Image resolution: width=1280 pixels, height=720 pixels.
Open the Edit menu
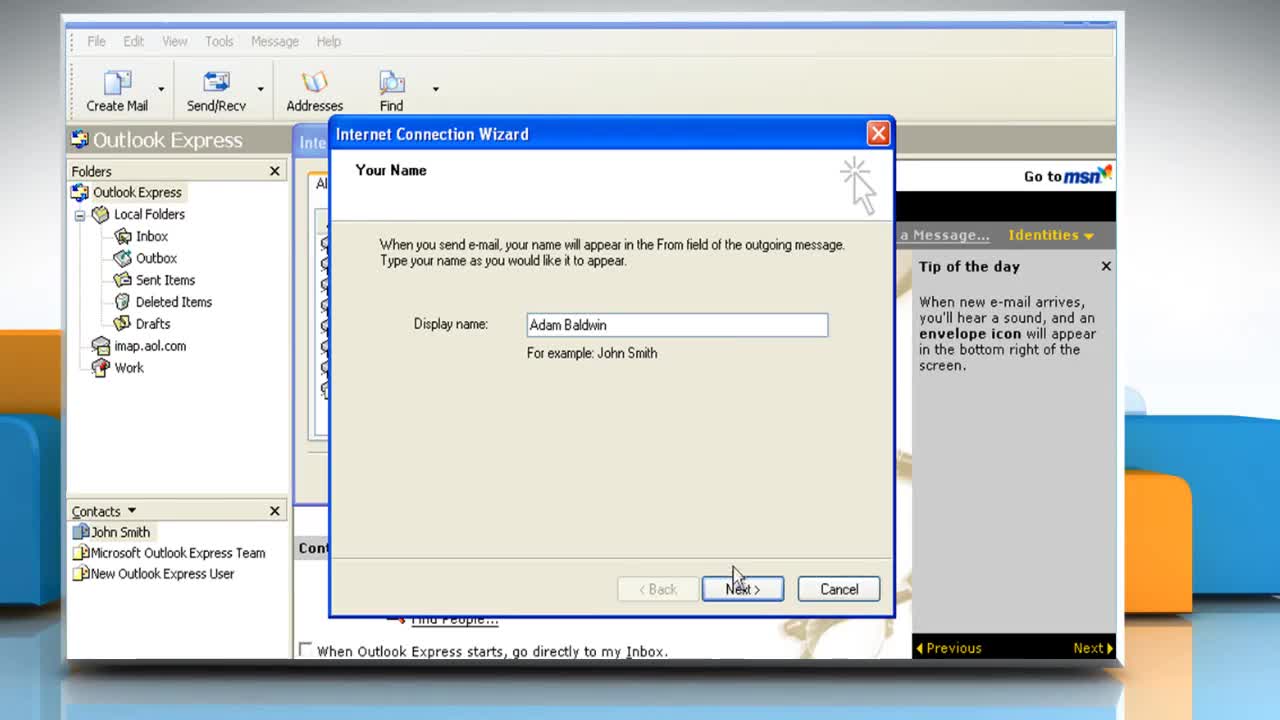(133, 41)
